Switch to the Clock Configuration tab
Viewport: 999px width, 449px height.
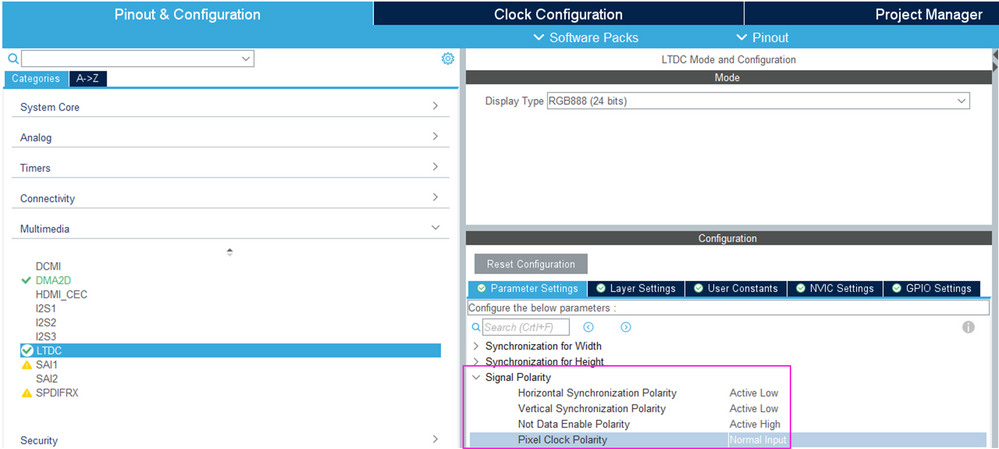click(x=558, y=14)
